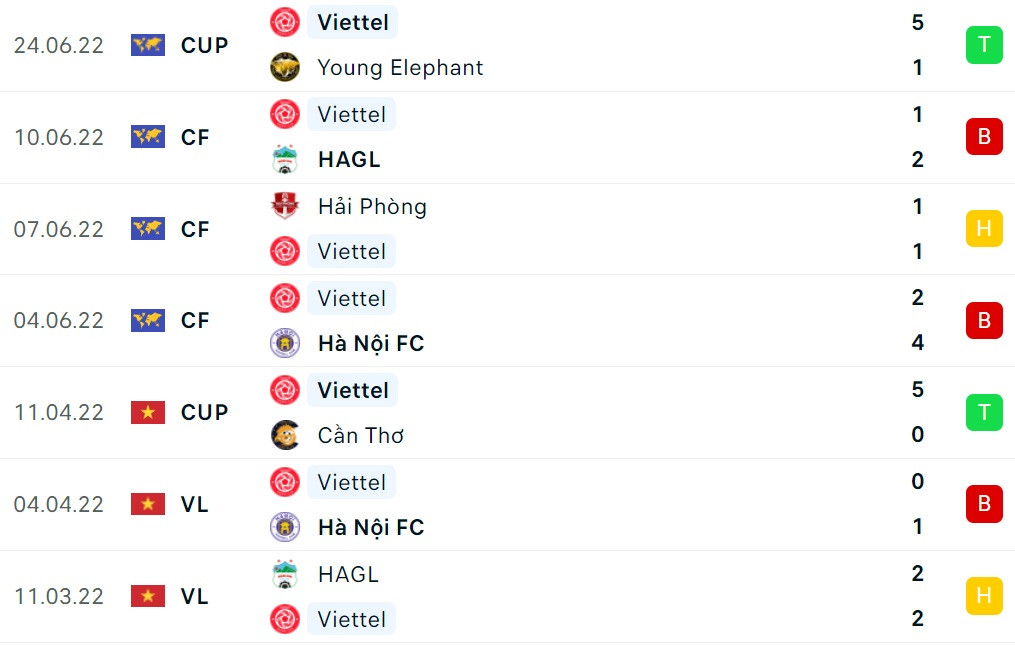Open the Hải Phòng team logo

click(x=285, y=206)
